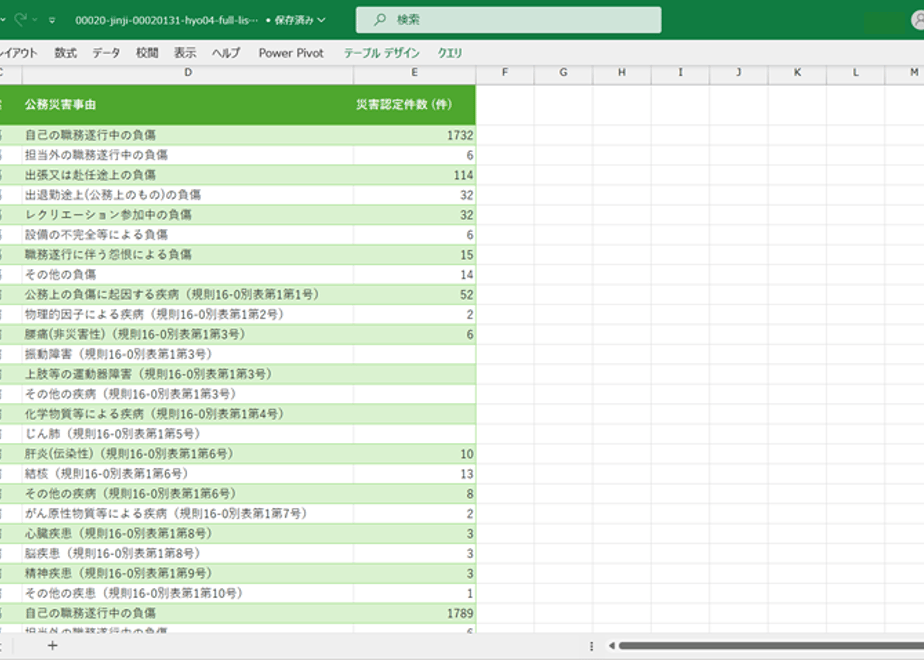Select column J header
The image size is (924, 660).
pyautogui.click(x=739, y=72)
